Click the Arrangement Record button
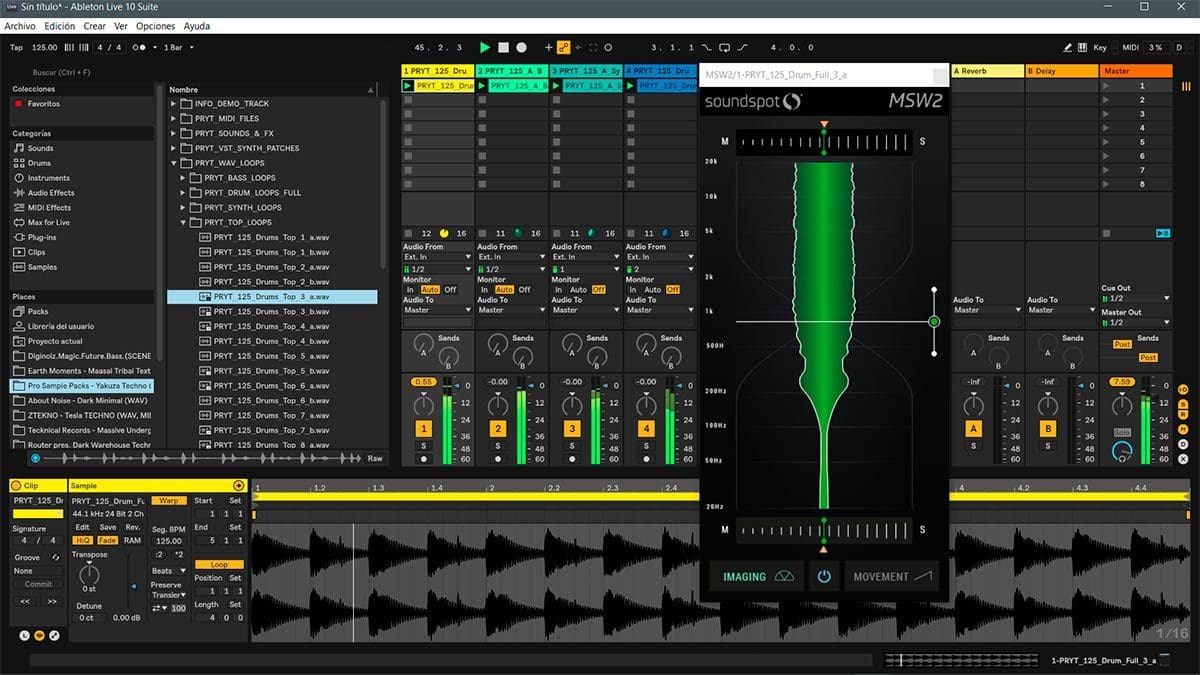Image resolution: width=1200 pixels, height=675 pixels. coord(521,47)
